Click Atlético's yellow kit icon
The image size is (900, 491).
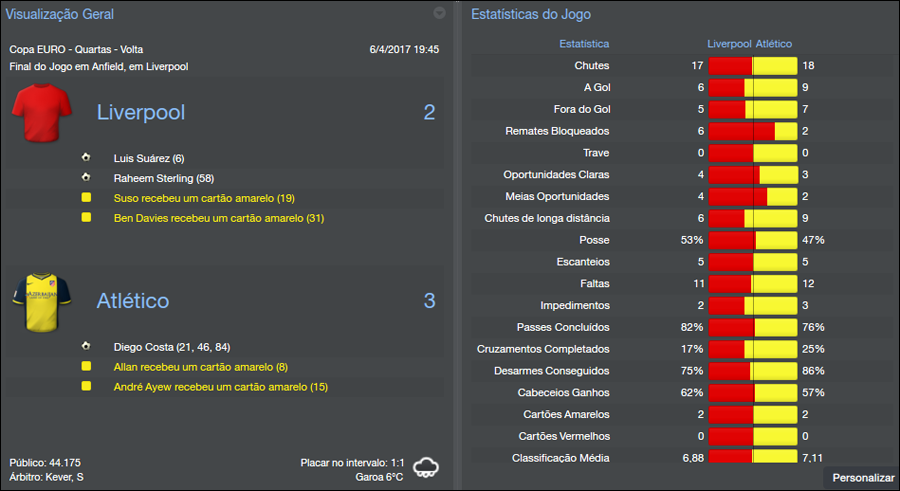43,302
